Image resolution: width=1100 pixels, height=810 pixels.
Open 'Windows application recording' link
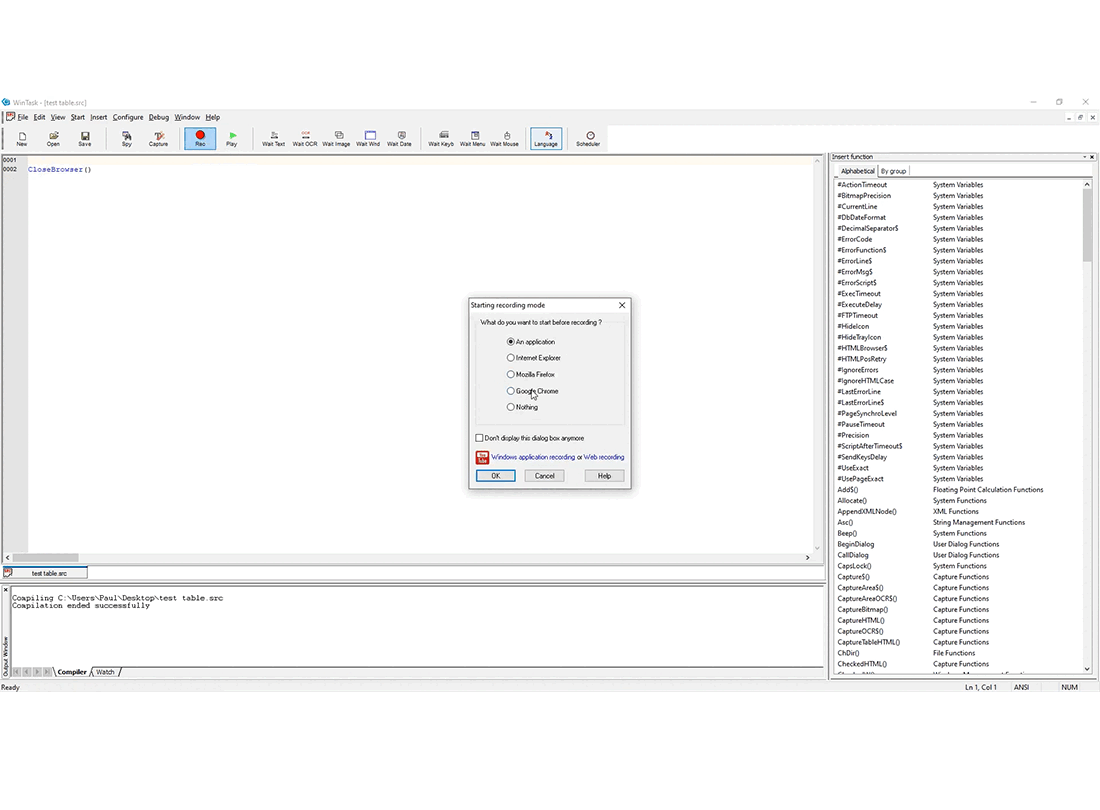(532, 457)
